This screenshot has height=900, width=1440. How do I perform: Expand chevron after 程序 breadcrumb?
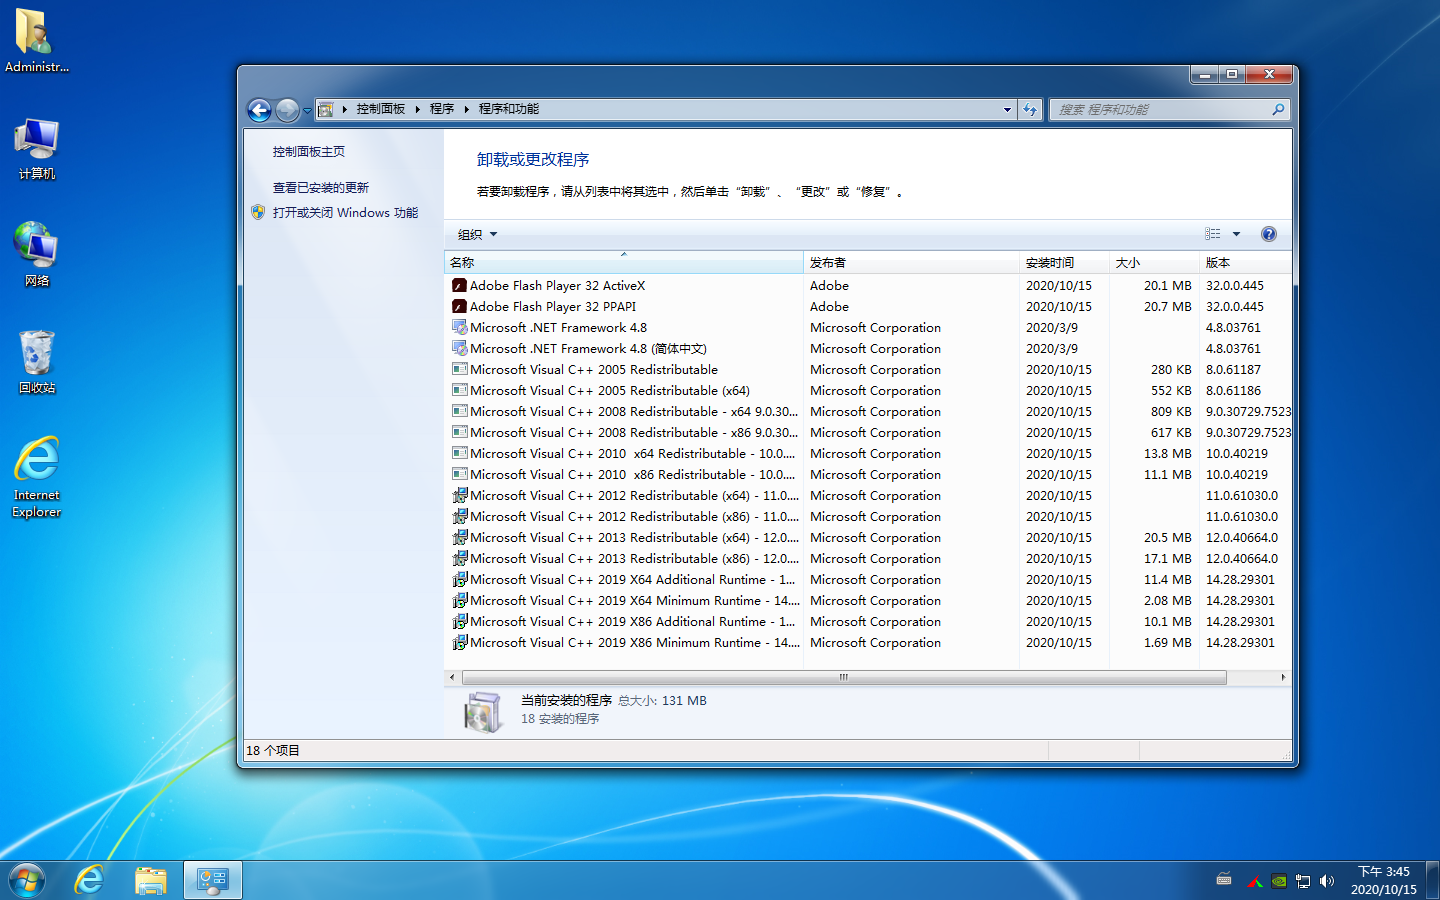pyautogui.click(x=466, y=109)
